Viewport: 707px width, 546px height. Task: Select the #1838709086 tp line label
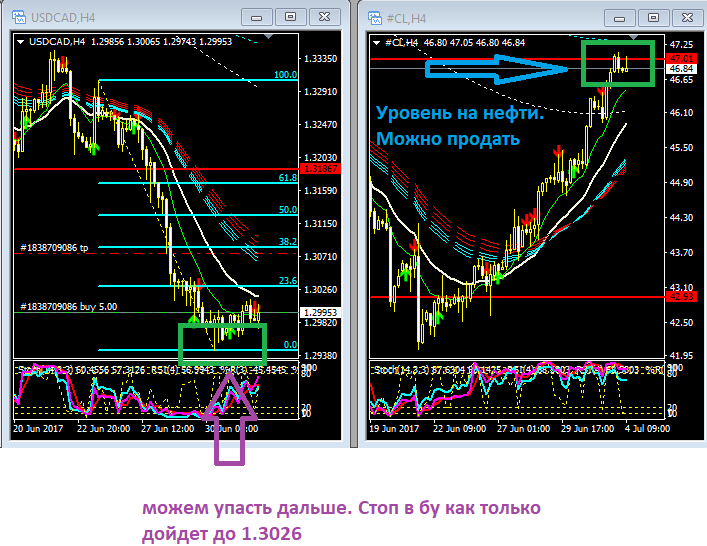[54, 248]
